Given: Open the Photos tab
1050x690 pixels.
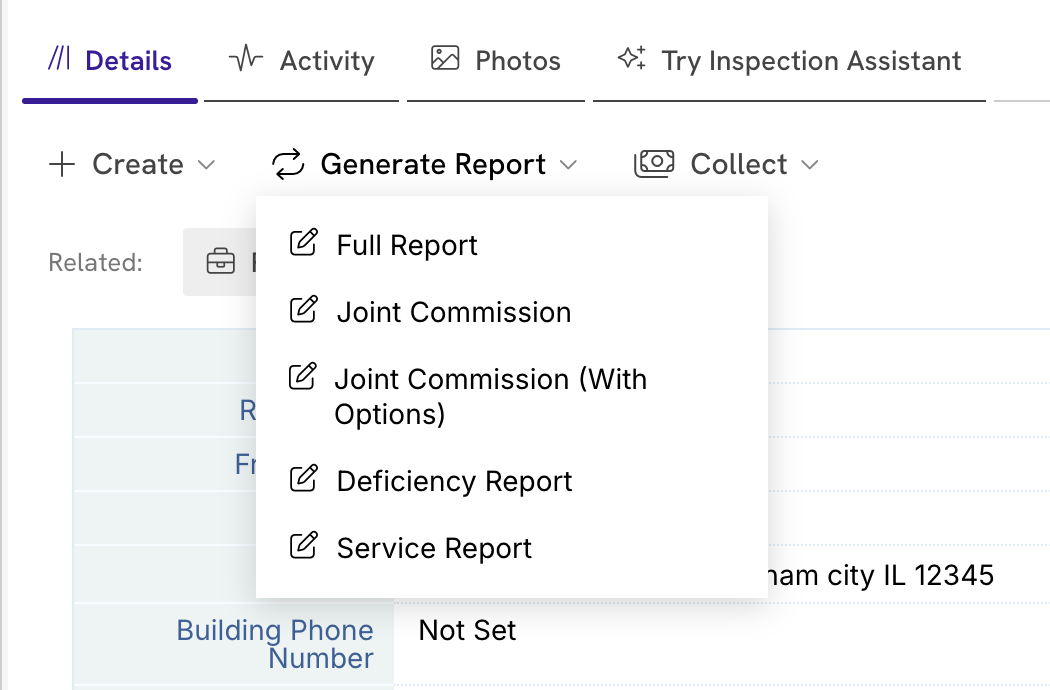Looking at the screenshot, I should point(496,61).
